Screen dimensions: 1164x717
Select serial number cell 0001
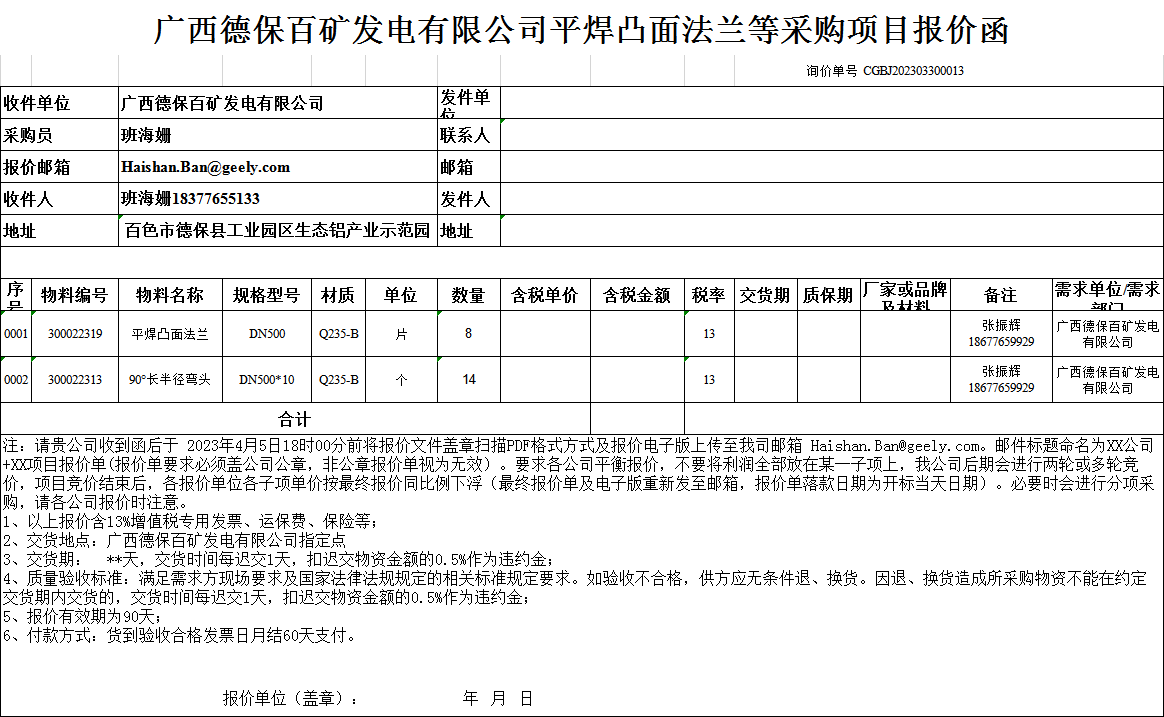pyautogui.click(x=16, y=333)
